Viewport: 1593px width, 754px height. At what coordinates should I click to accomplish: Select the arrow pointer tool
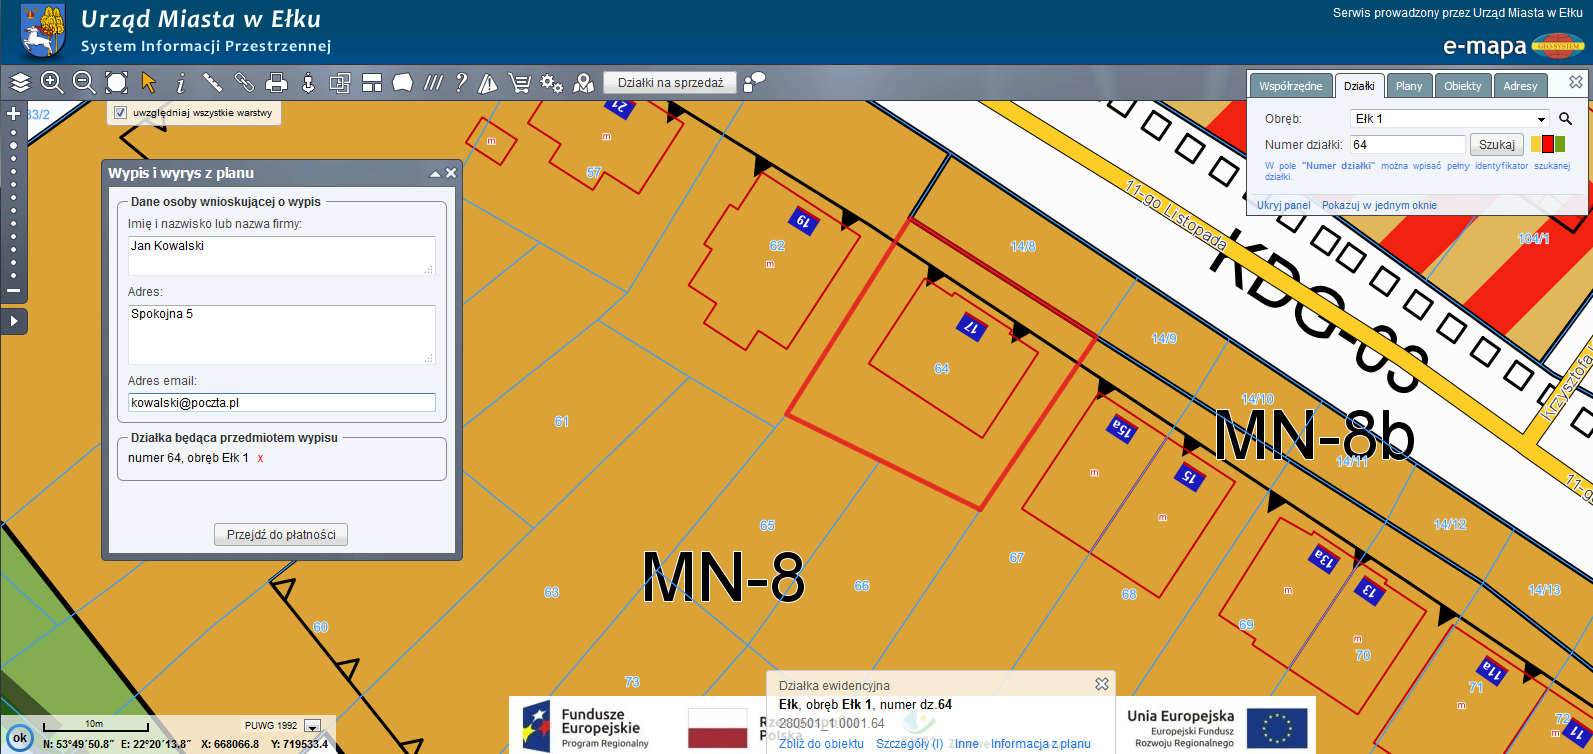pyautogui.click(x=149, y=83)
